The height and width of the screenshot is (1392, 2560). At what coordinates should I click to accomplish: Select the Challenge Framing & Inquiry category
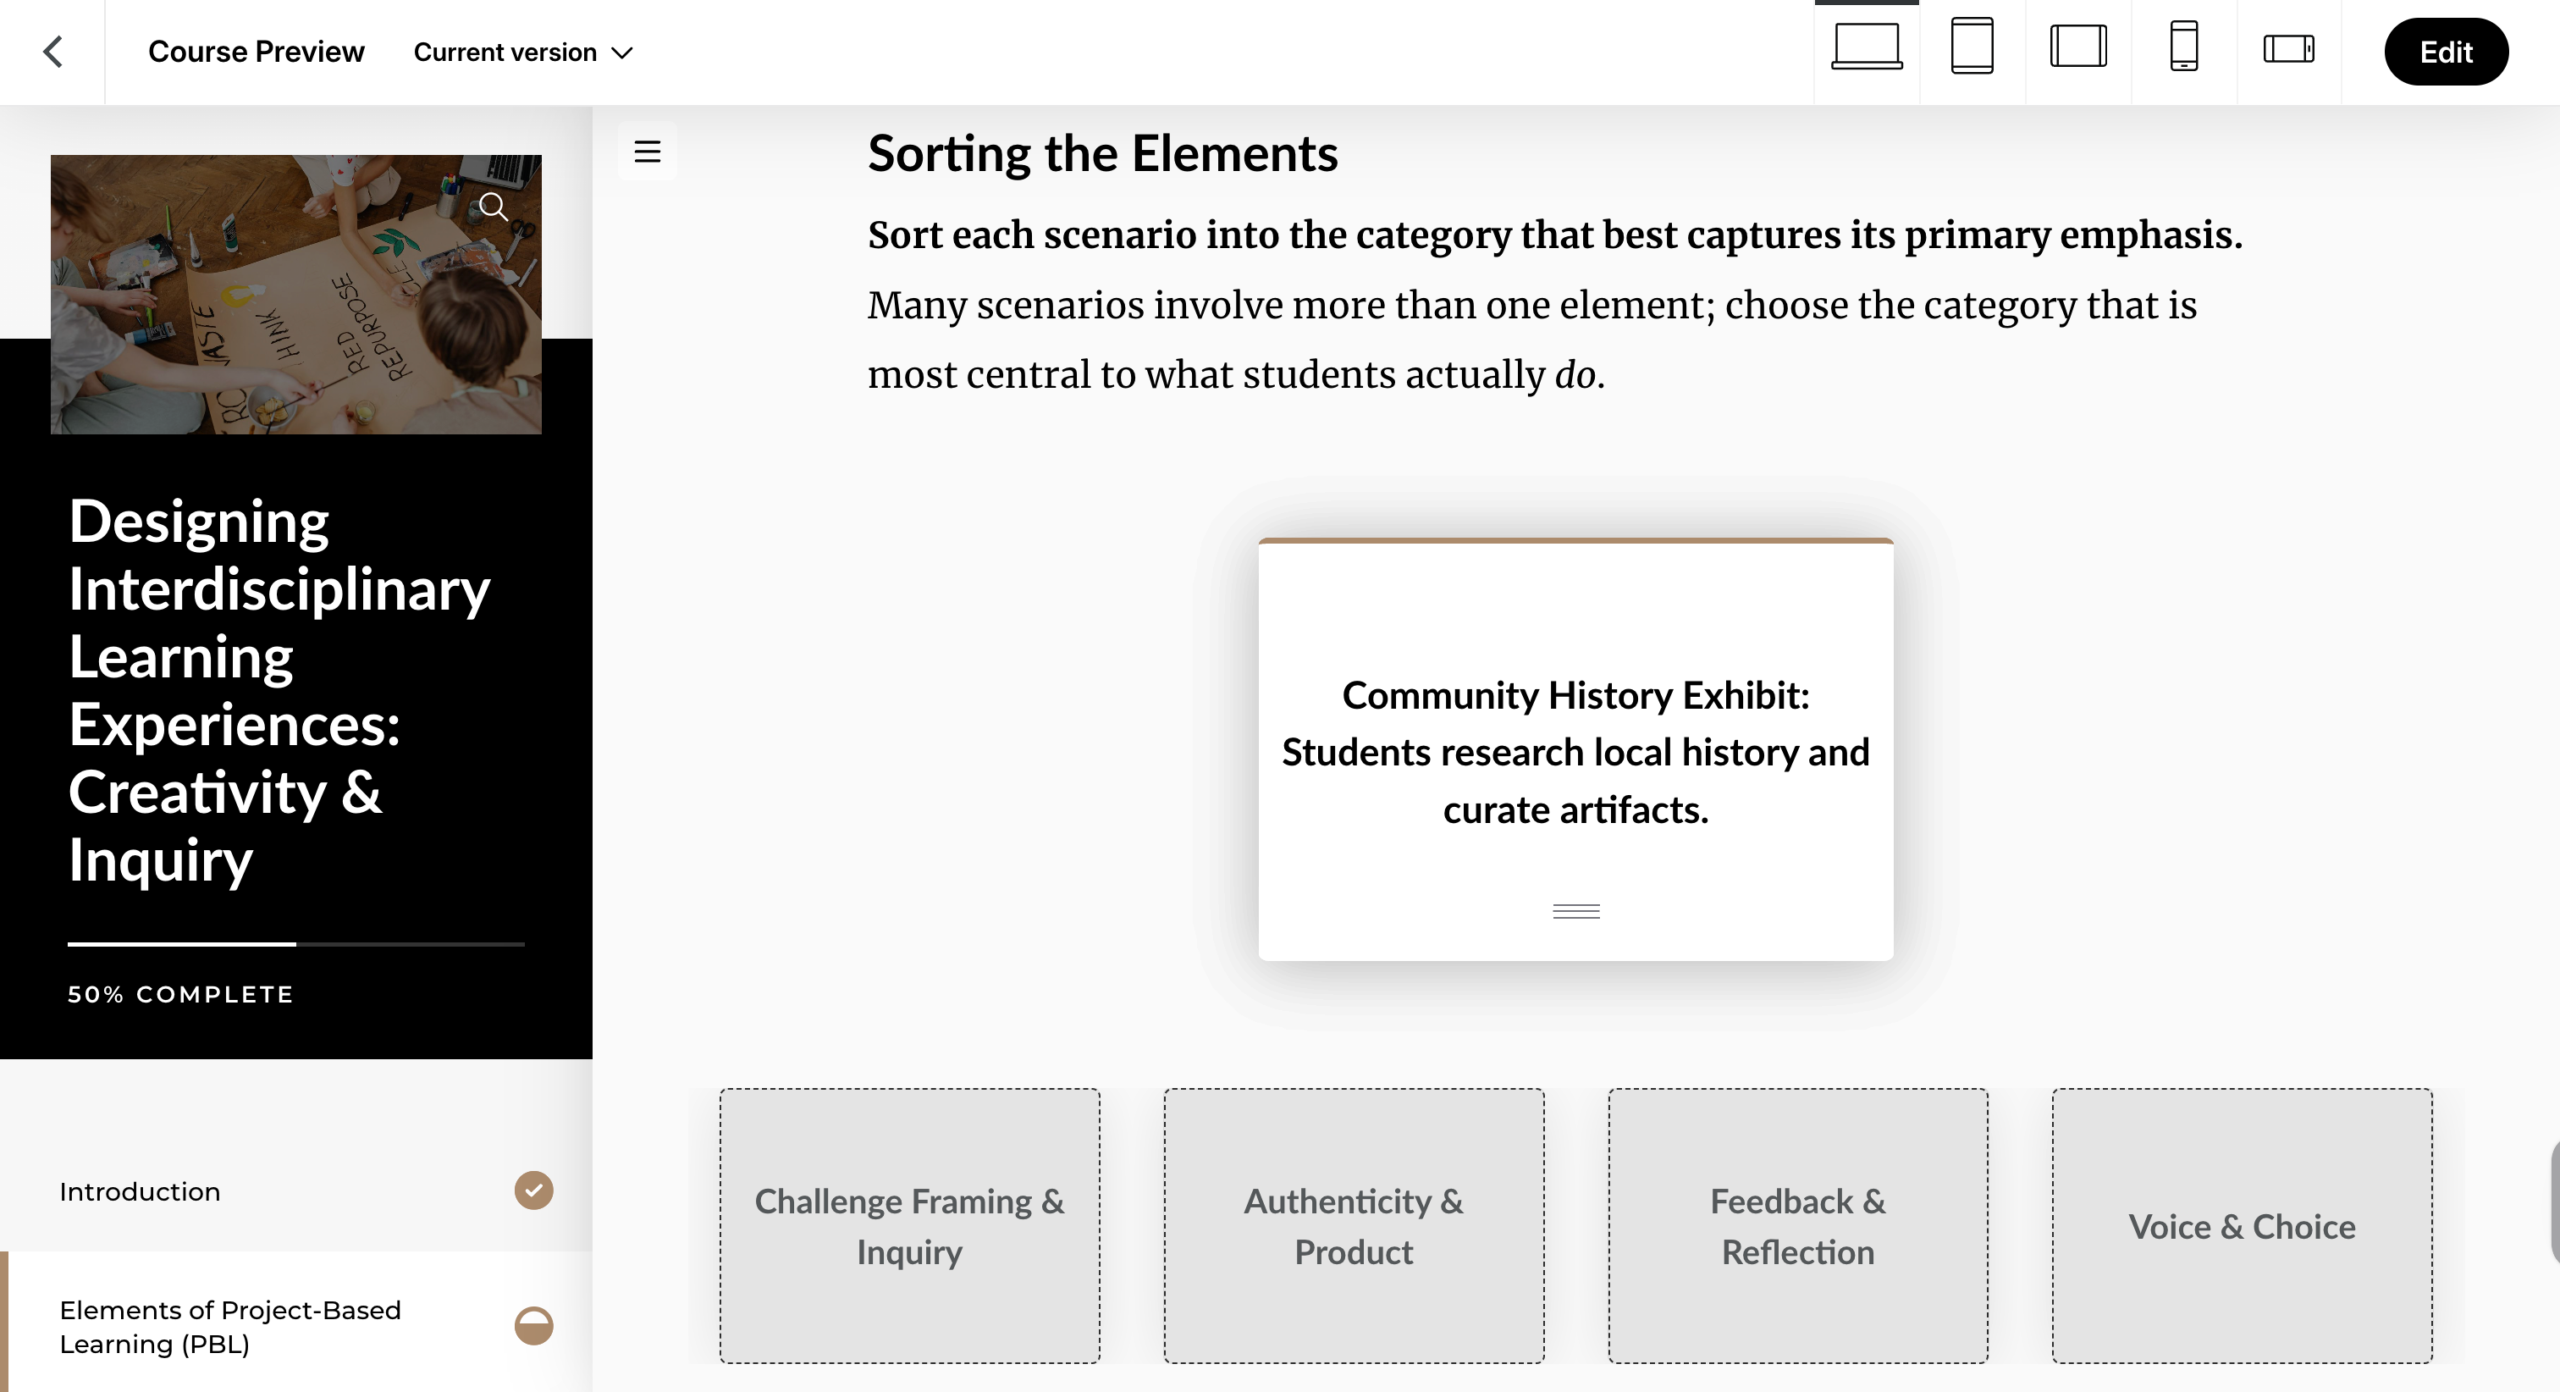point(909,1226)
